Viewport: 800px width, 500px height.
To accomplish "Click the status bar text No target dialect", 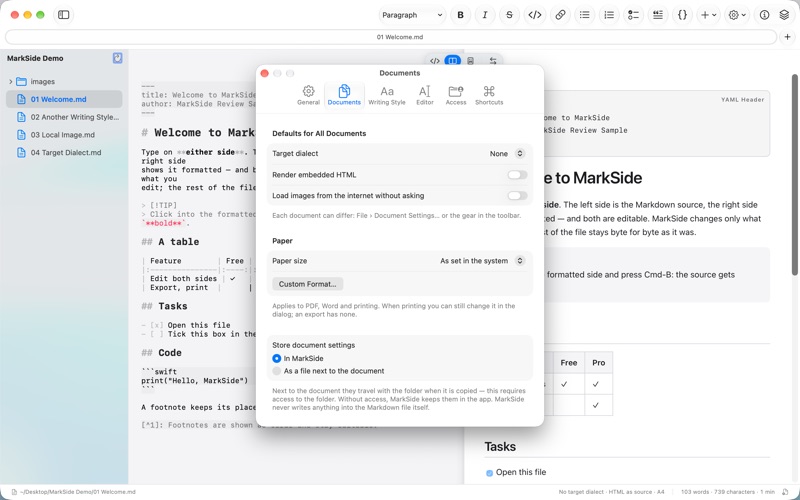I will [581, 492].
